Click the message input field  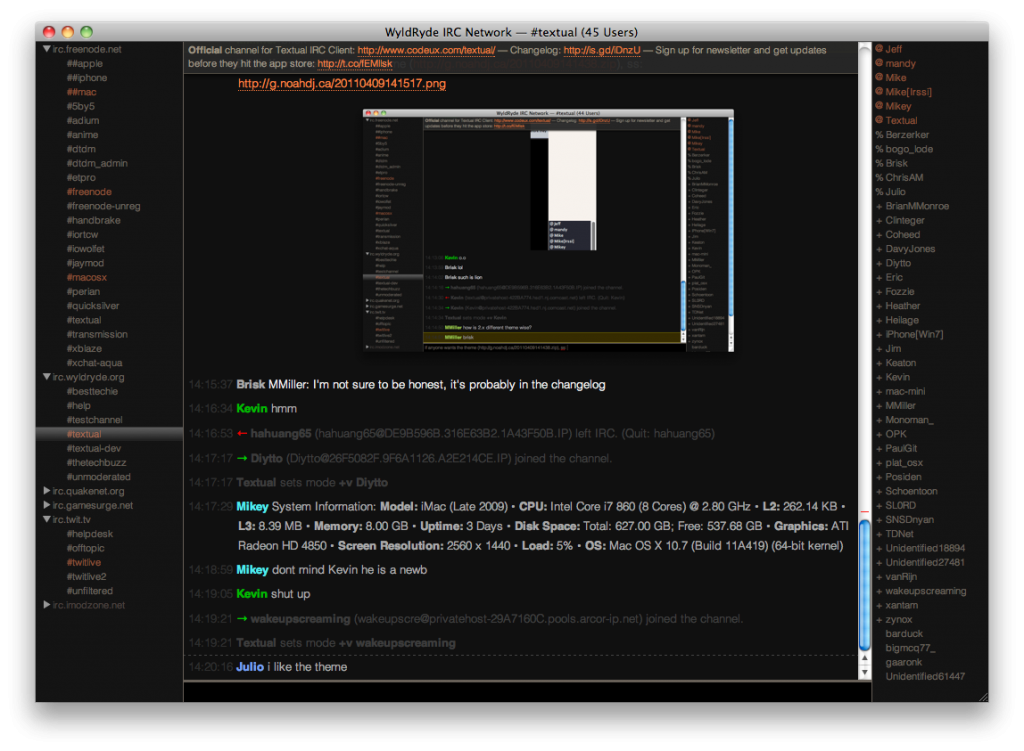527,692
